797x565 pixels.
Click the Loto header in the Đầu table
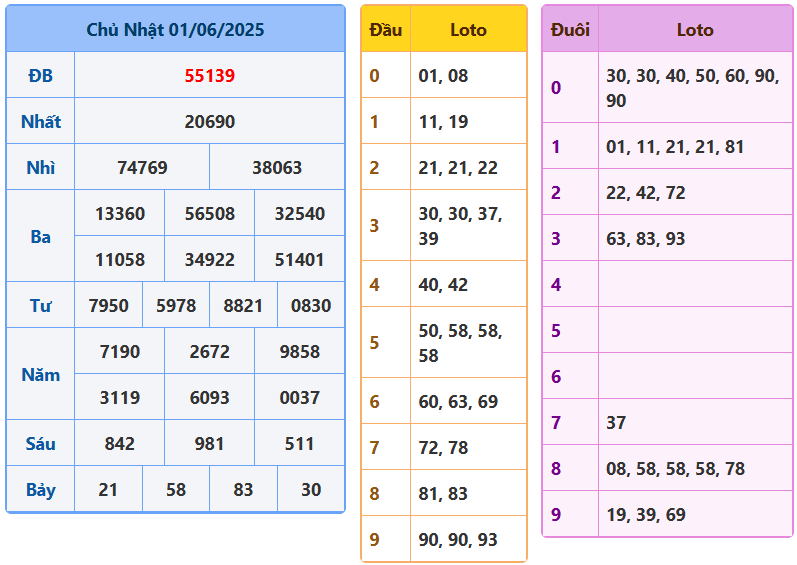tap(468, 29)
